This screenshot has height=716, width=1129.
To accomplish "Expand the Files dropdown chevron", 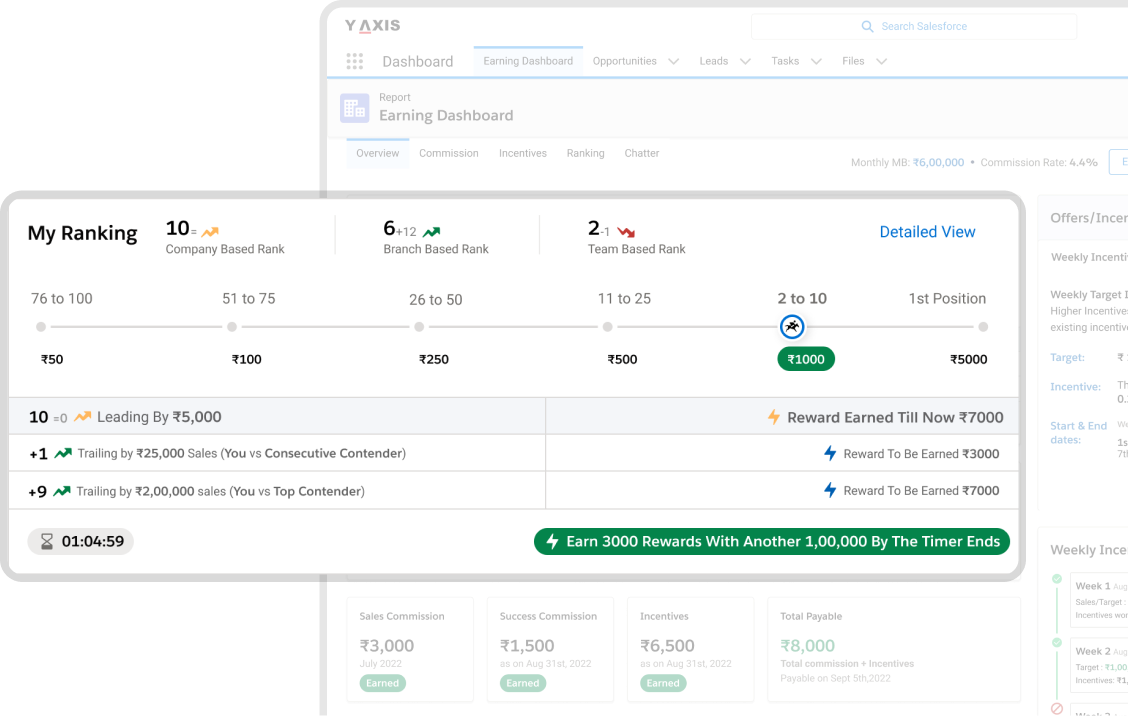I will (881, 62).
